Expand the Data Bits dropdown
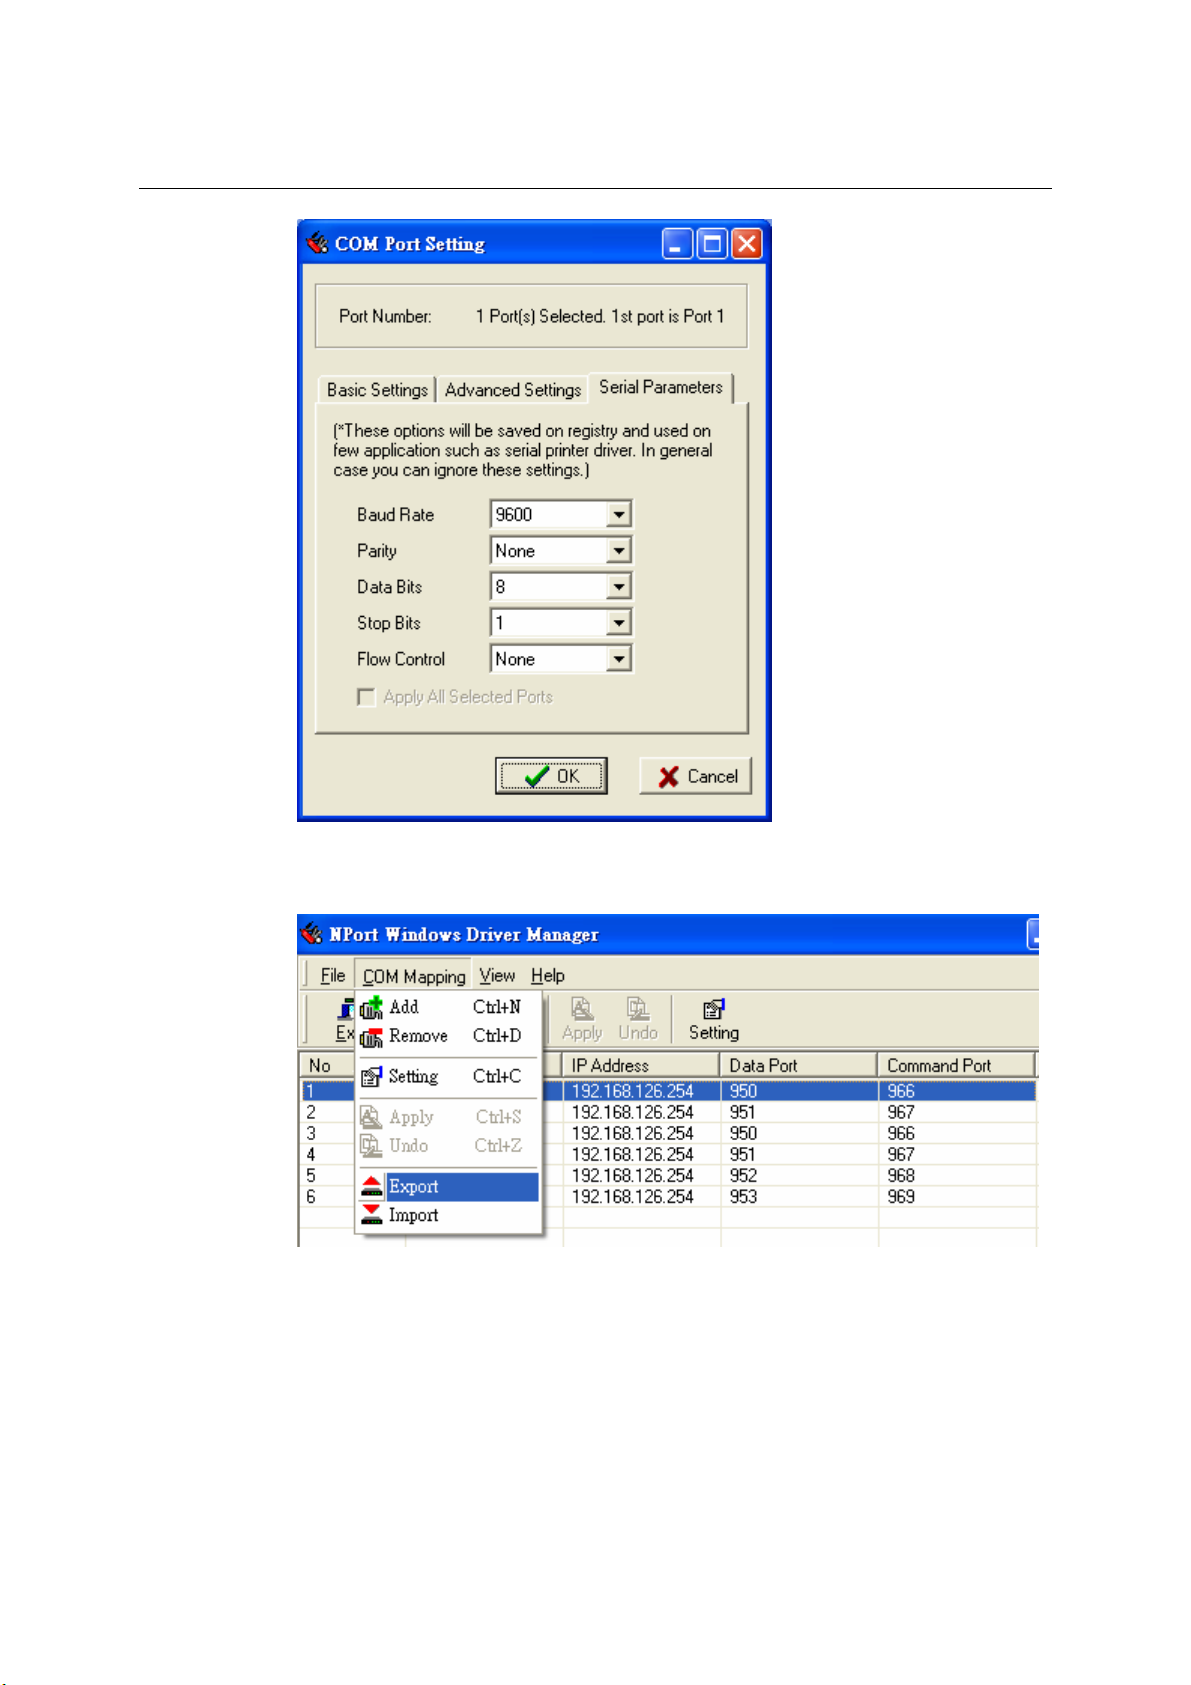 (x=619, y=587)
